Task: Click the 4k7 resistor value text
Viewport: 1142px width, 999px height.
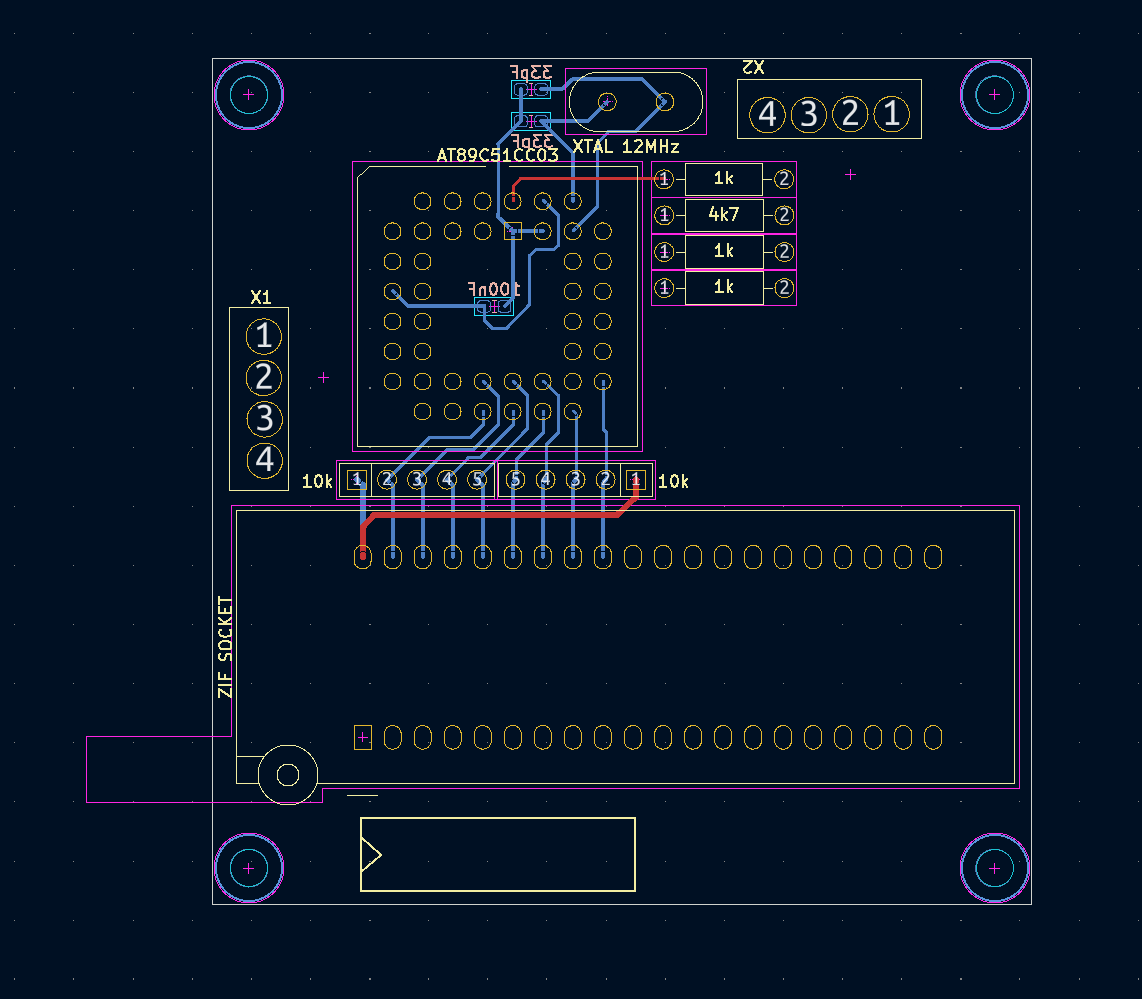Action: click(723, 215)
